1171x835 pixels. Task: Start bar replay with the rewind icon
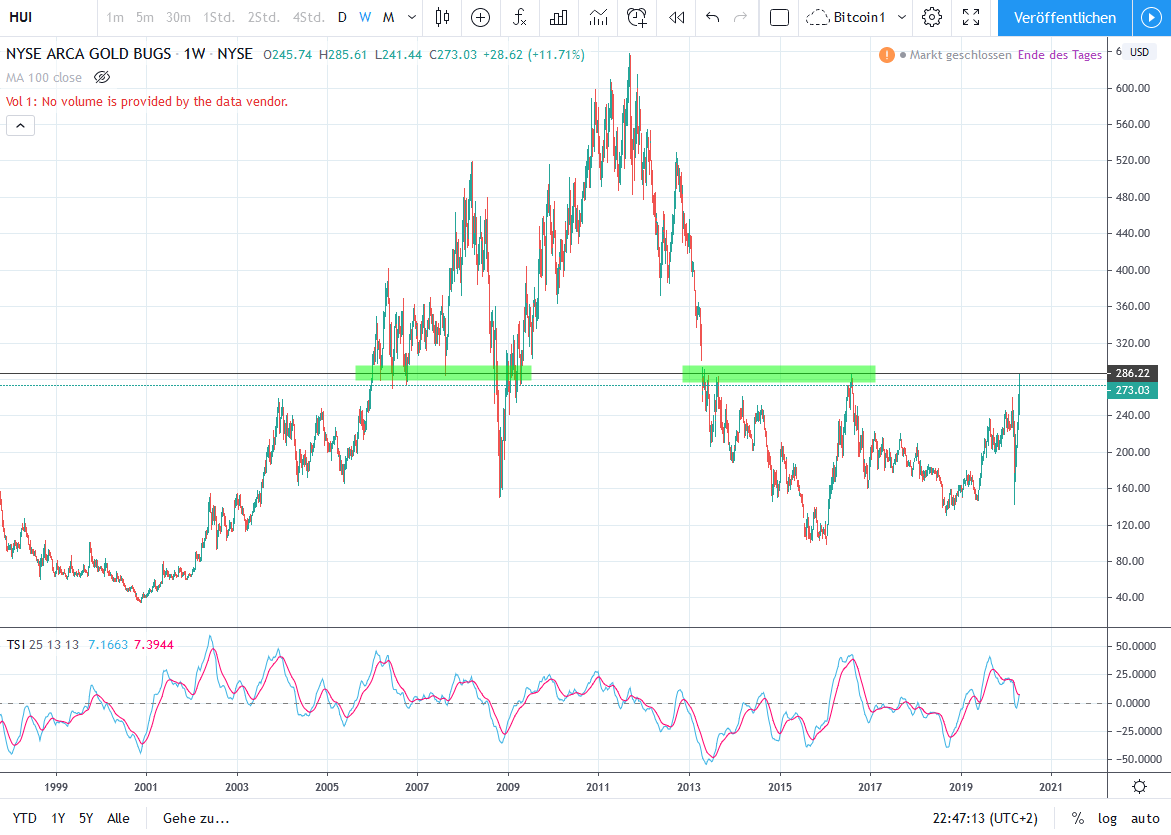point(677,17)
